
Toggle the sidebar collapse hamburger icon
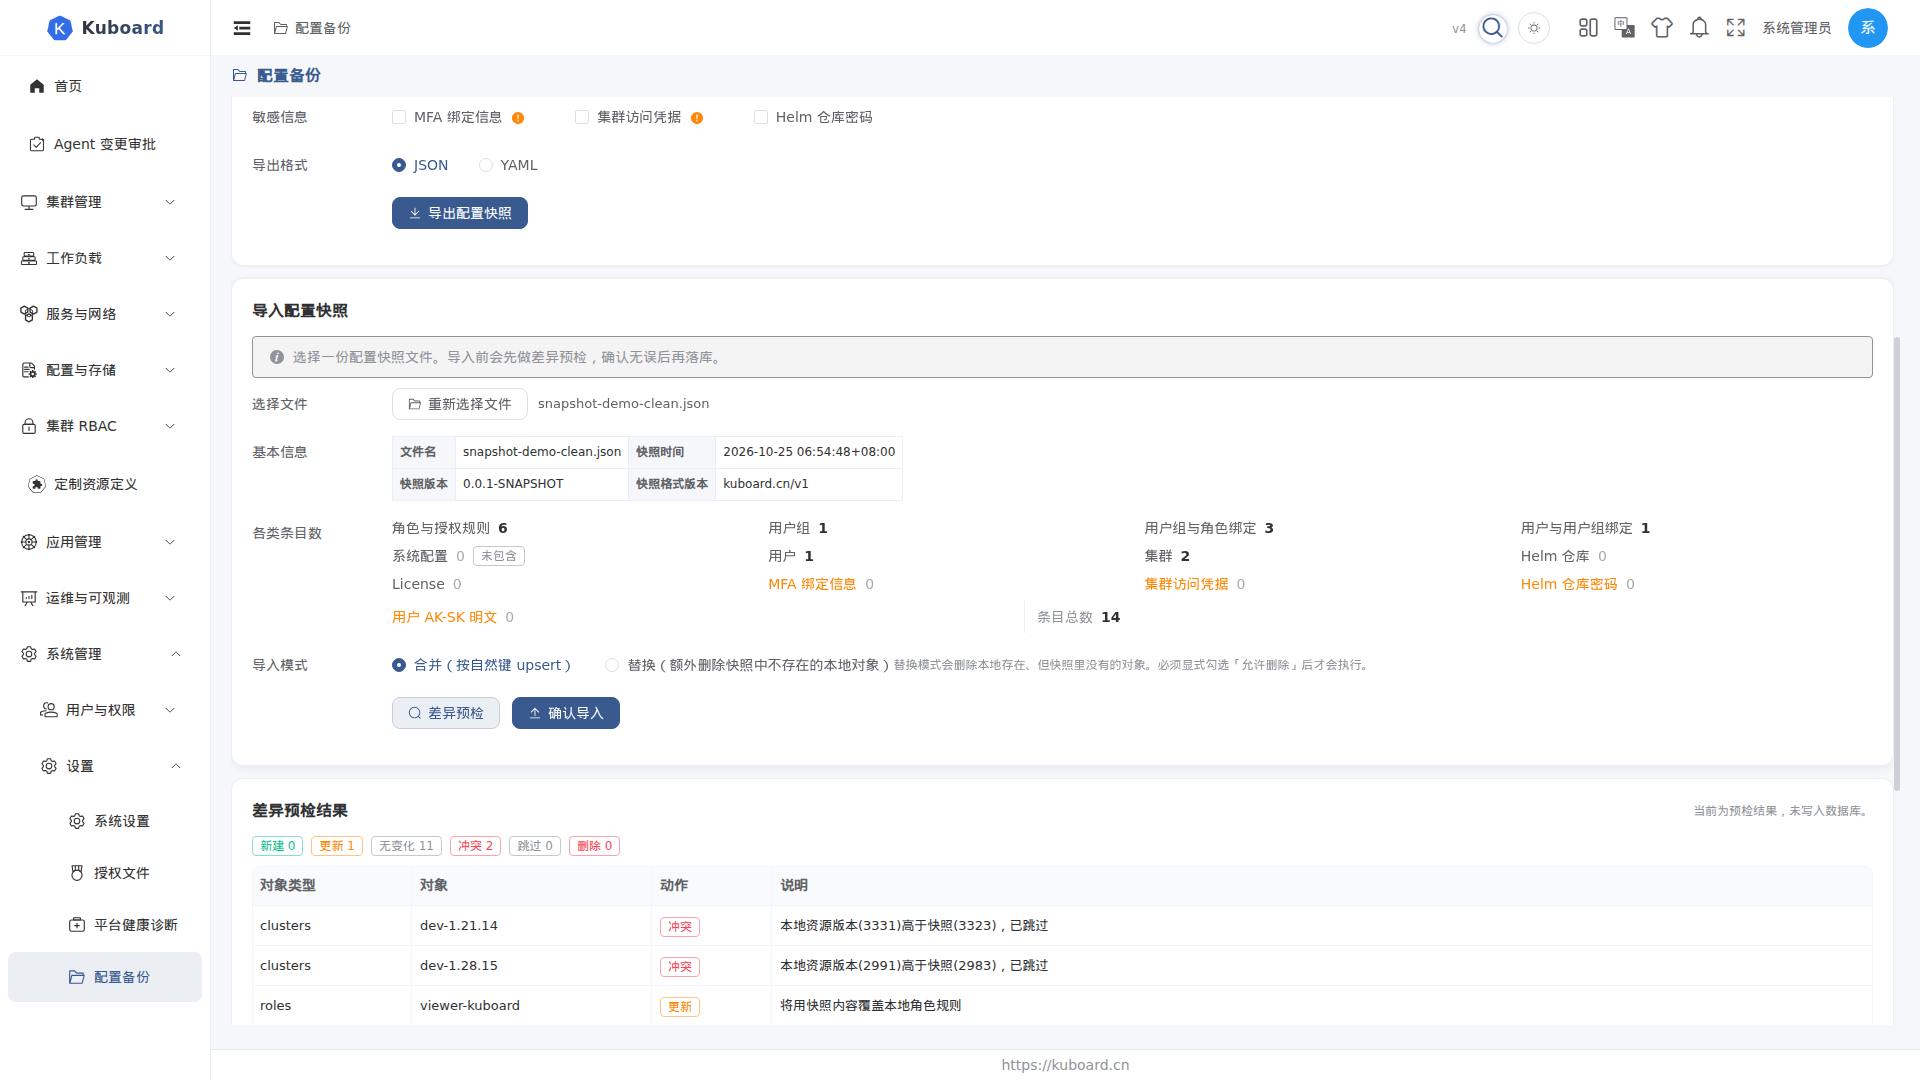242,28
